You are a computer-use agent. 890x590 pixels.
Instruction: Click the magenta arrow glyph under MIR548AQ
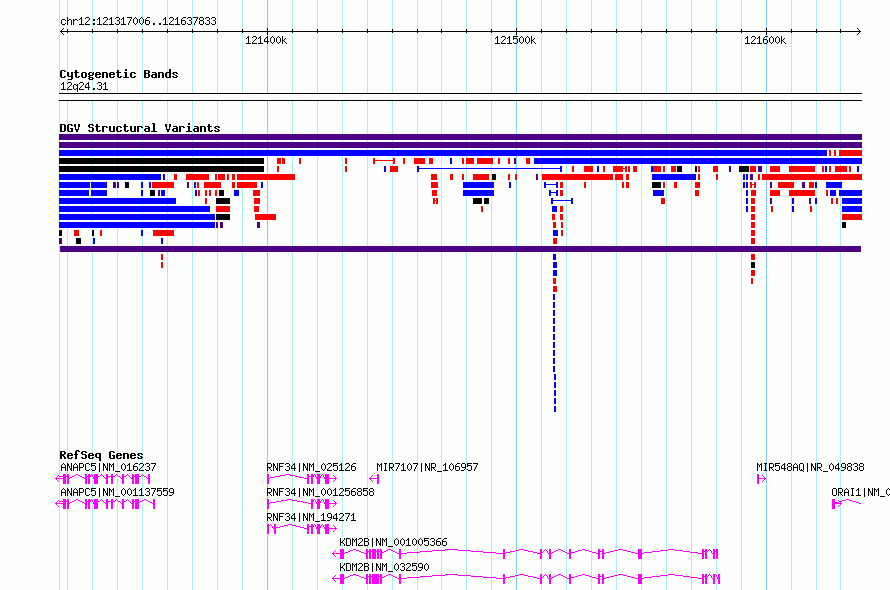[761, 479]
